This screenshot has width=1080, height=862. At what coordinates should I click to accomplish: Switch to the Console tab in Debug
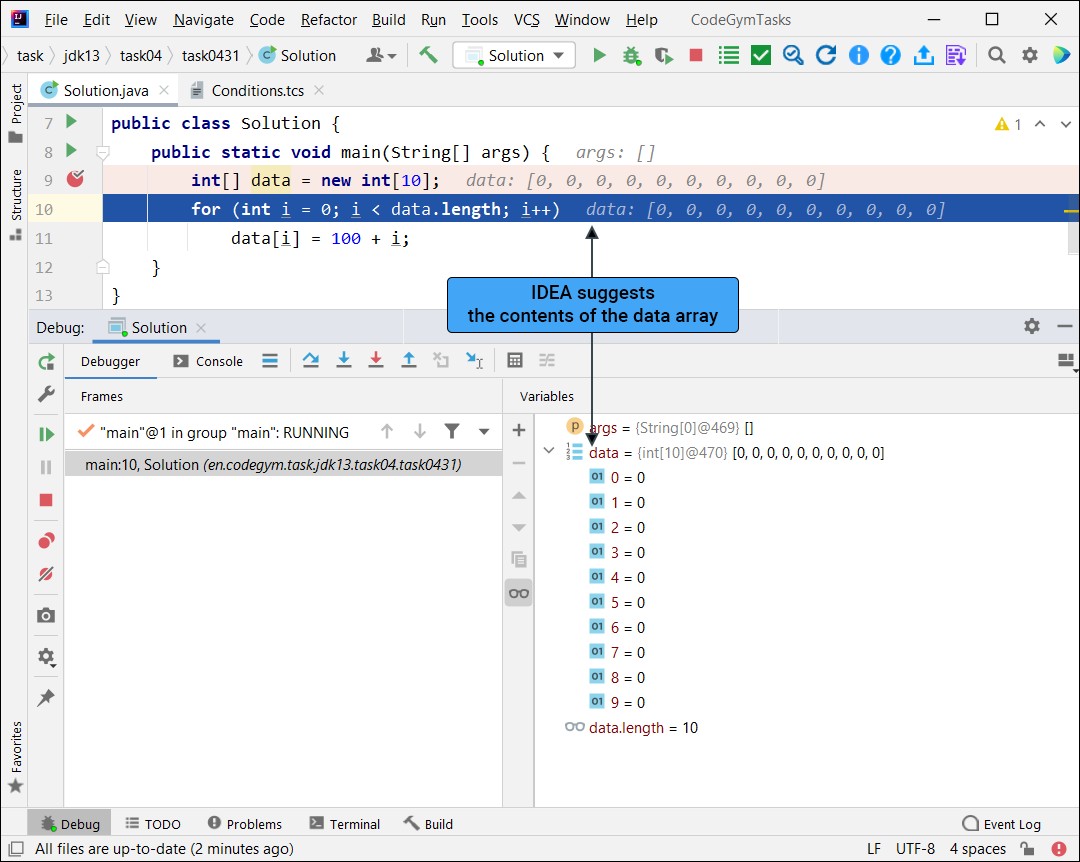click(208, 361)
